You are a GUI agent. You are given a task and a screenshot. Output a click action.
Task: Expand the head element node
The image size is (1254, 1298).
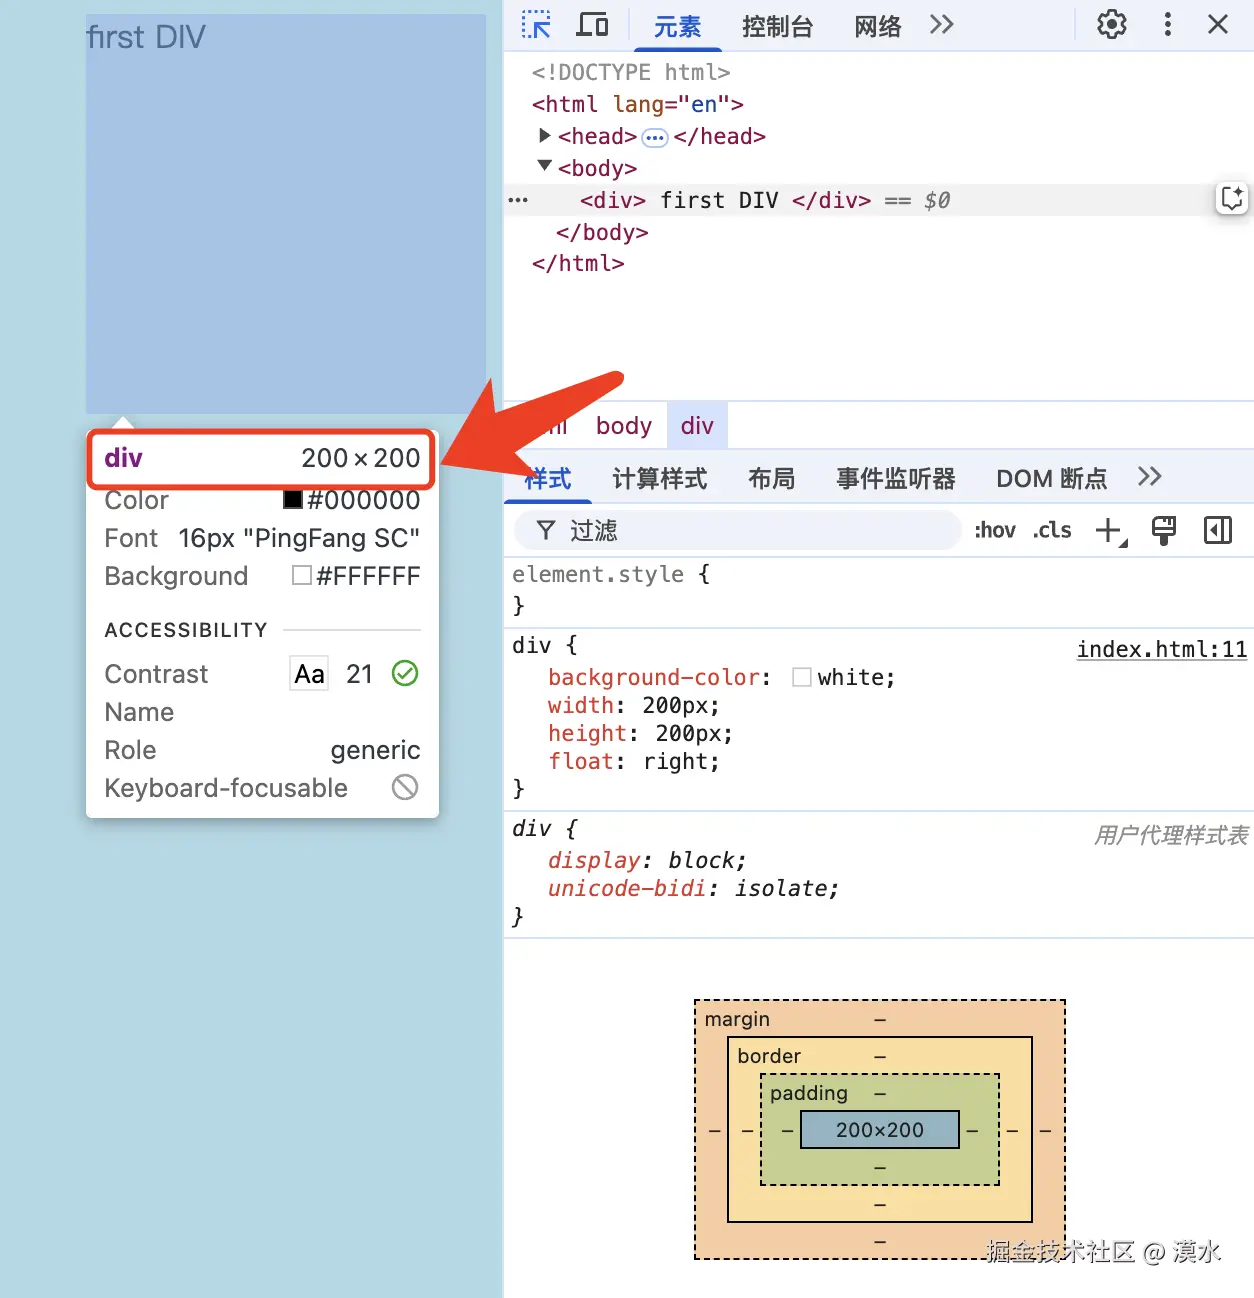click(x=544, y=135)
